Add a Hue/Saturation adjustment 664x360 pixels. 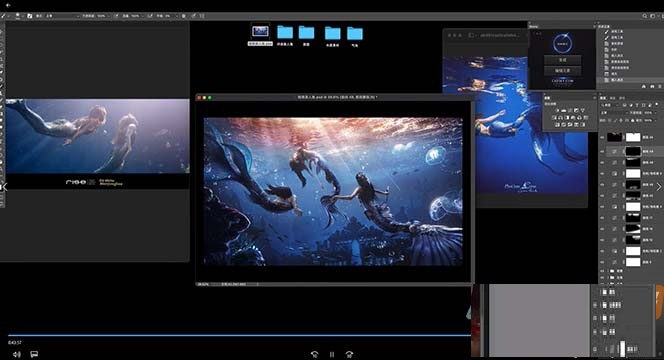tap(554, 118)
